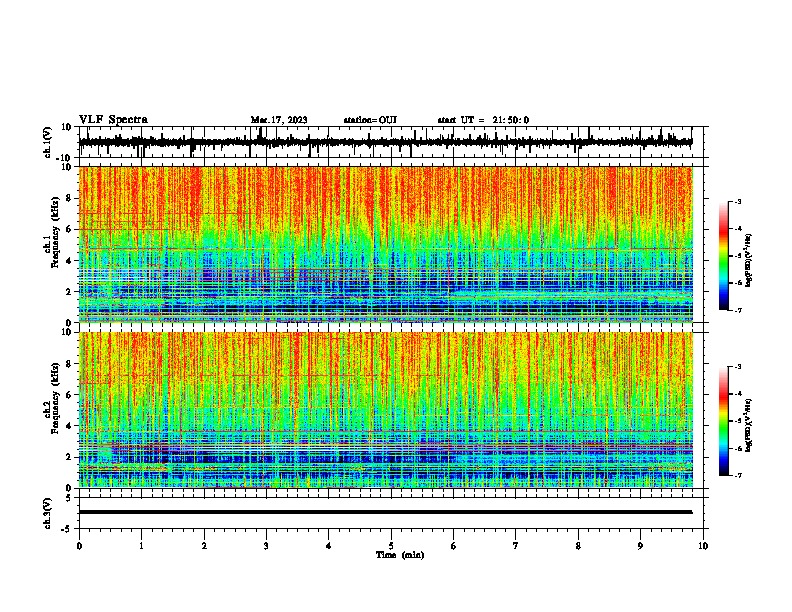
Task: Click the "ch.3(V)" axis label
Action: [48, 513]
